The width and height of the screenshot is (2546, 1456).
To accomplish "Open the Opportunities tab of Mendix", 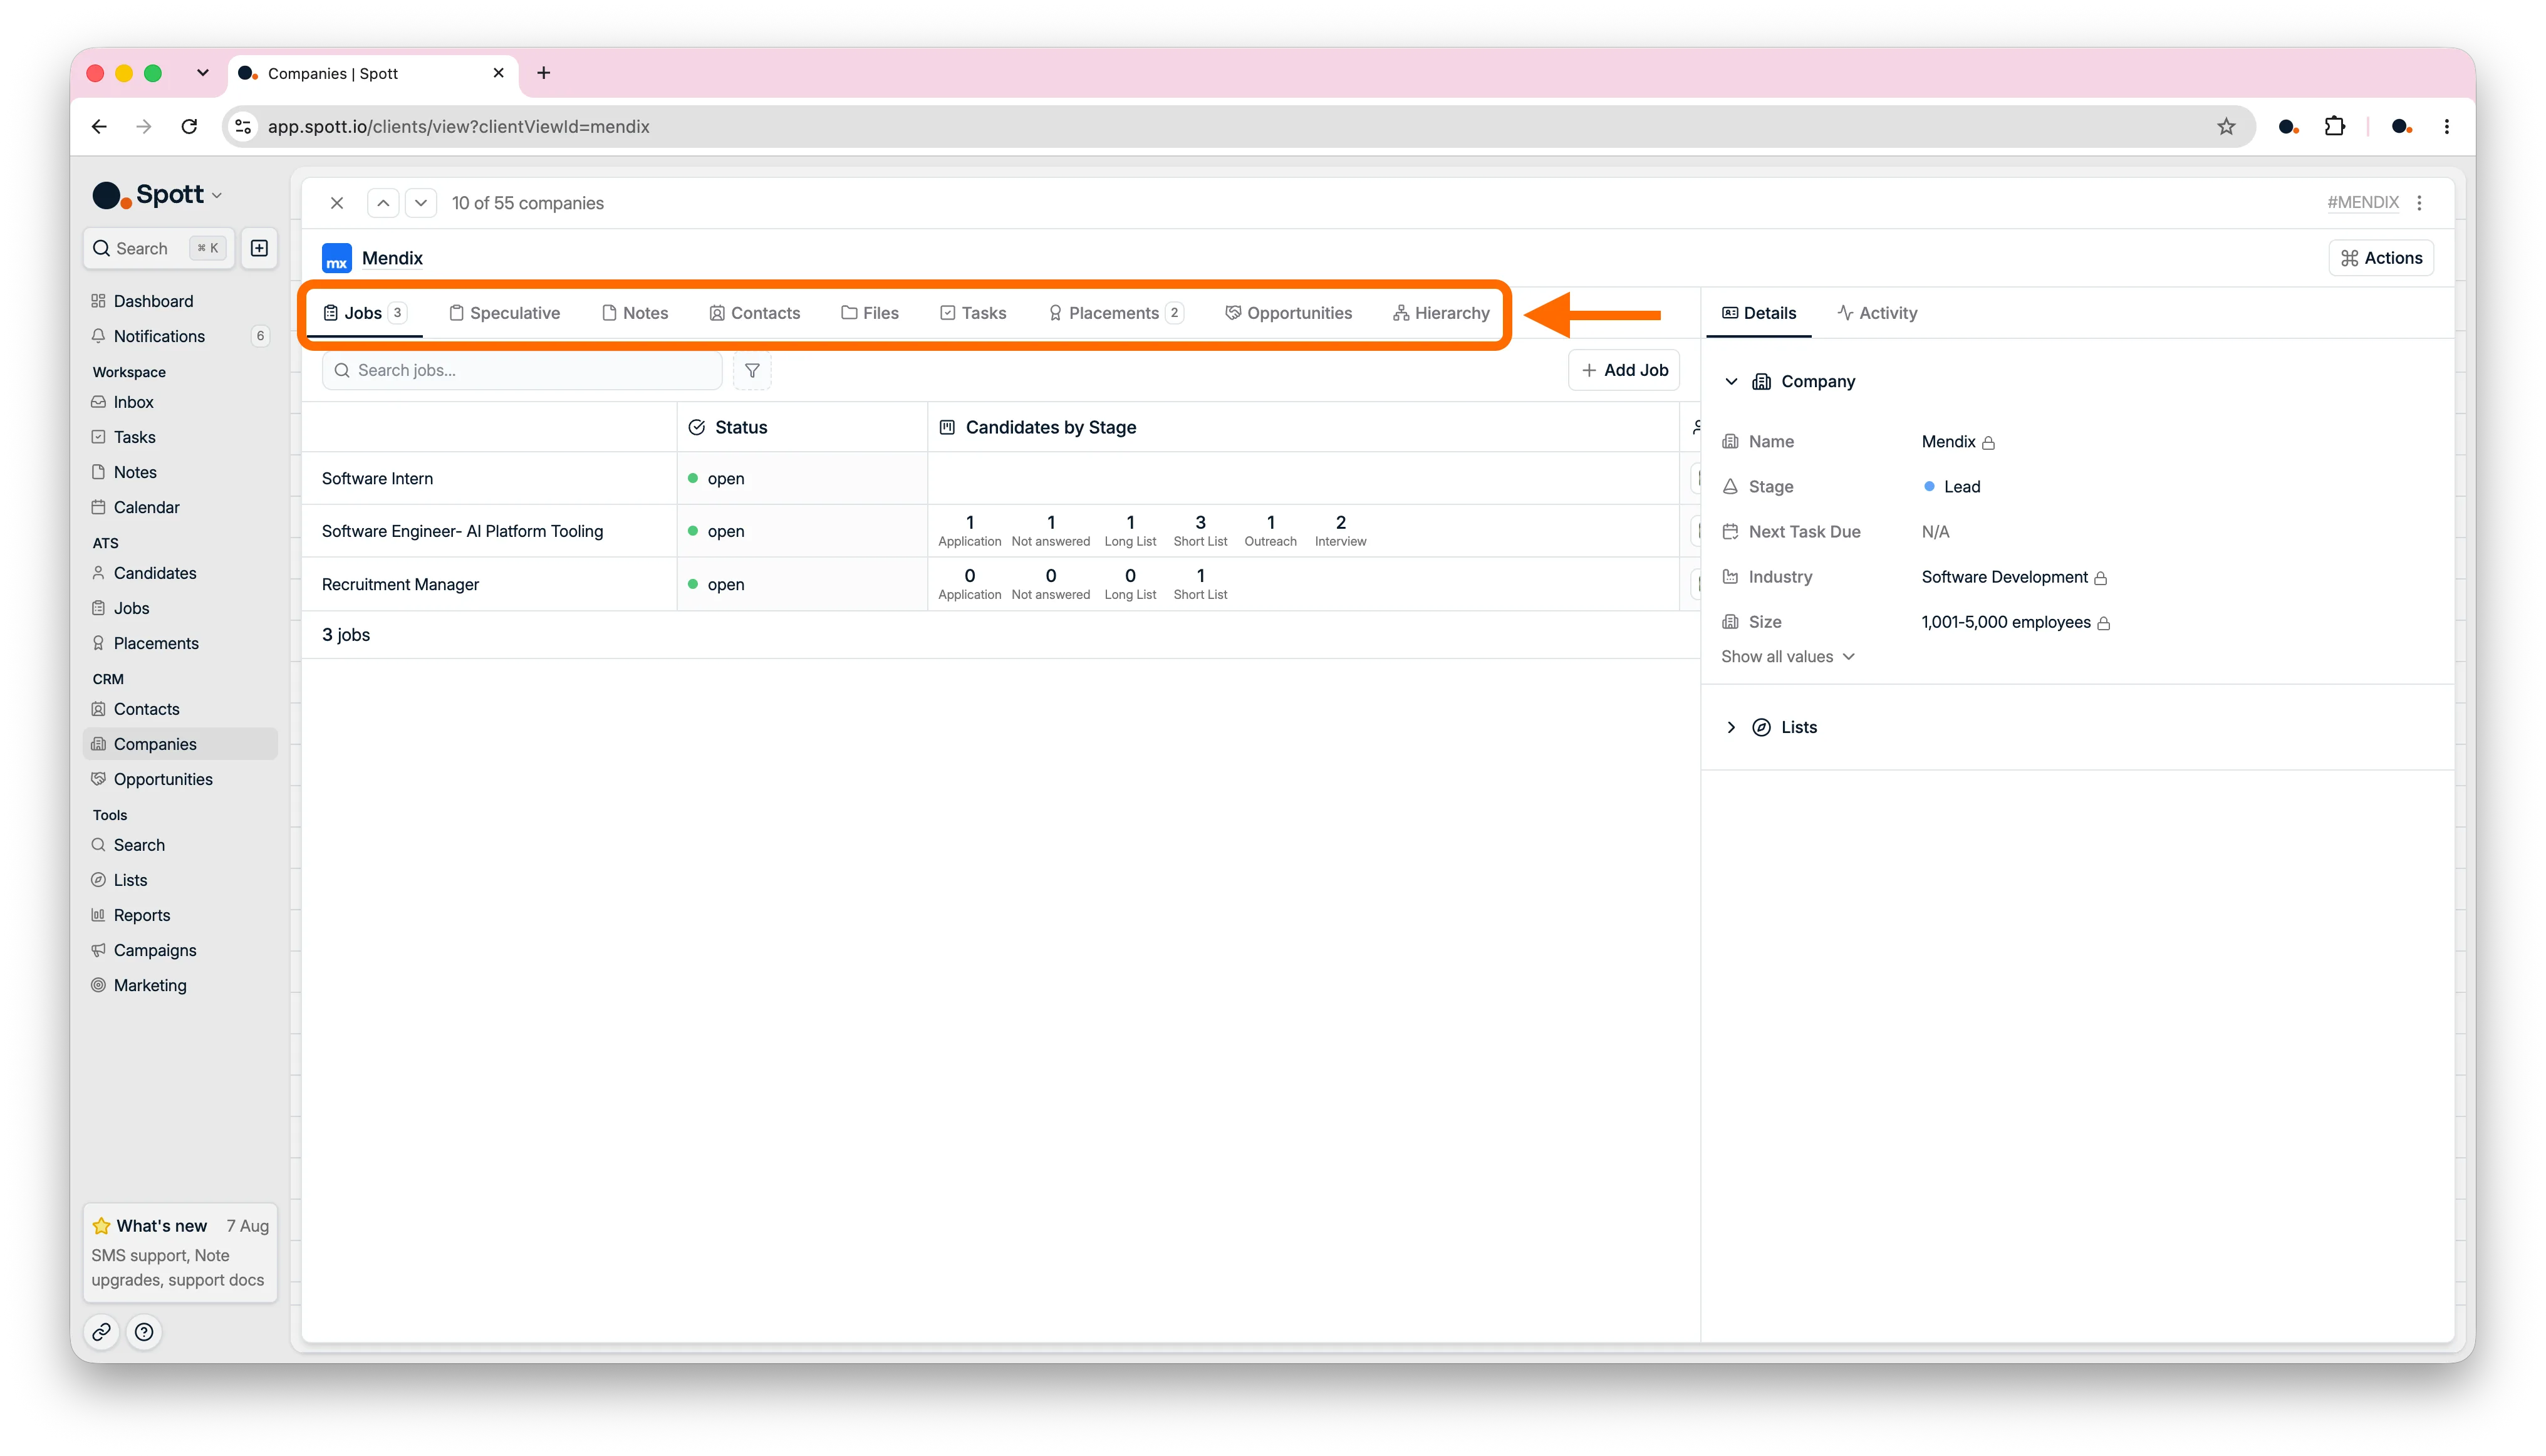I will click(1288, 313).
